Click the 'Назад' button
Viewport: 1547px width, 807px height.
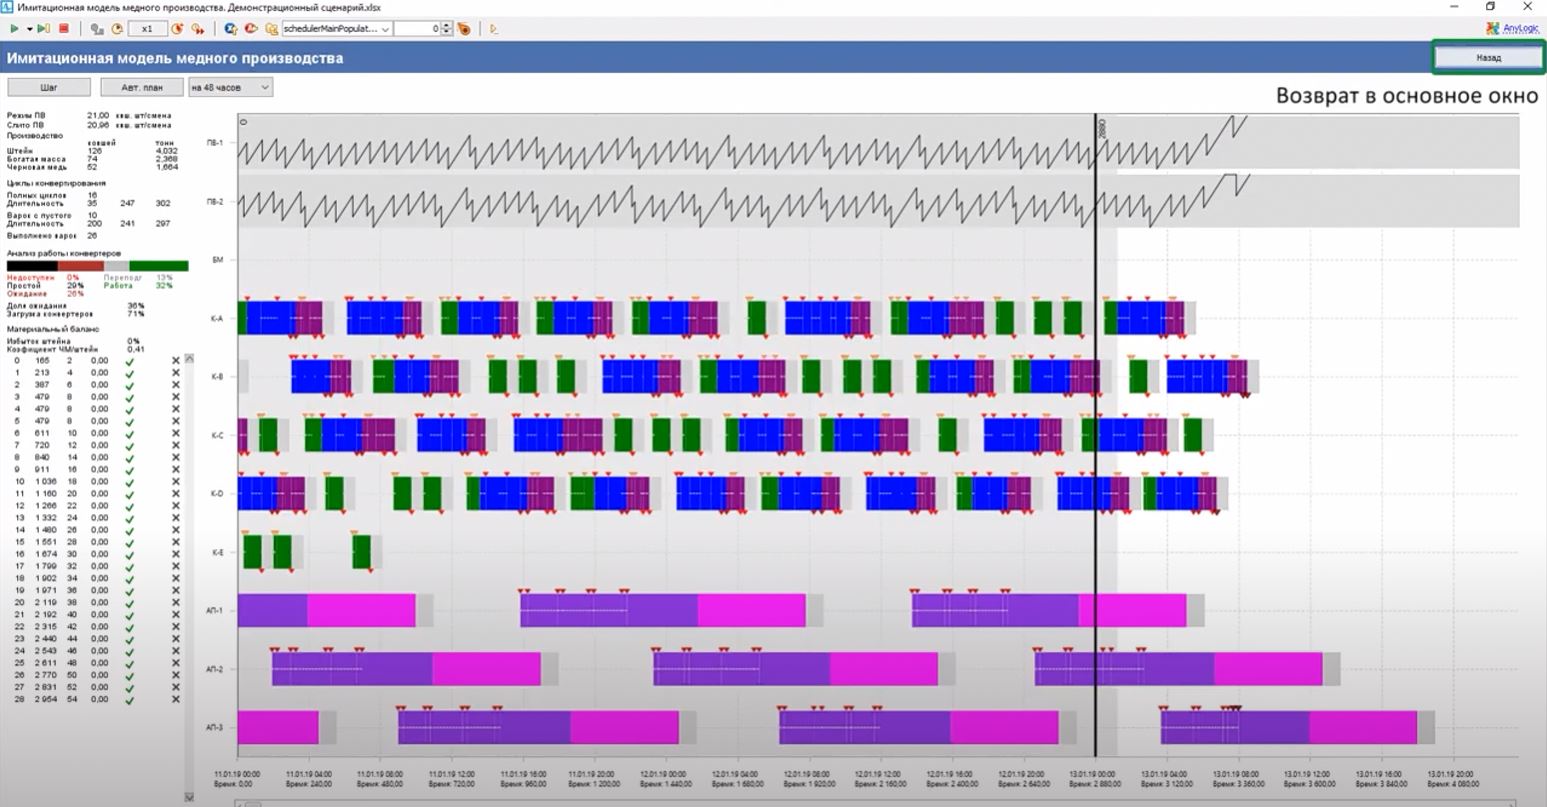[1488, 58]
